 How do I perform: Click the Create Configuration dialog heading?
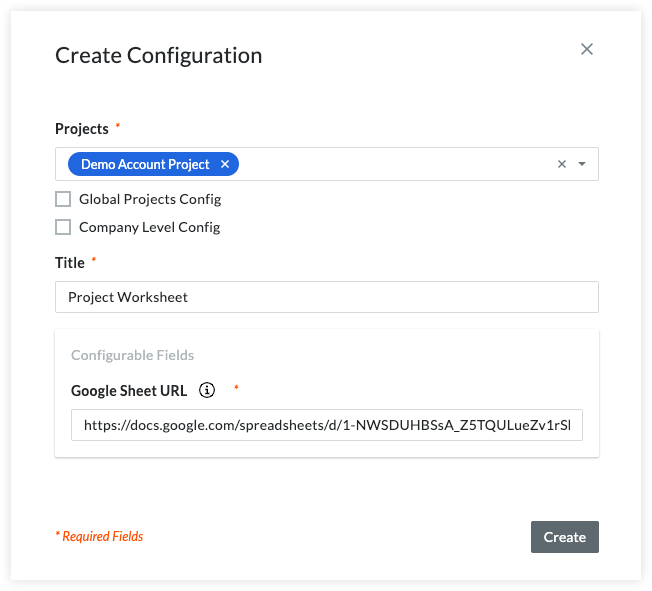158,55
